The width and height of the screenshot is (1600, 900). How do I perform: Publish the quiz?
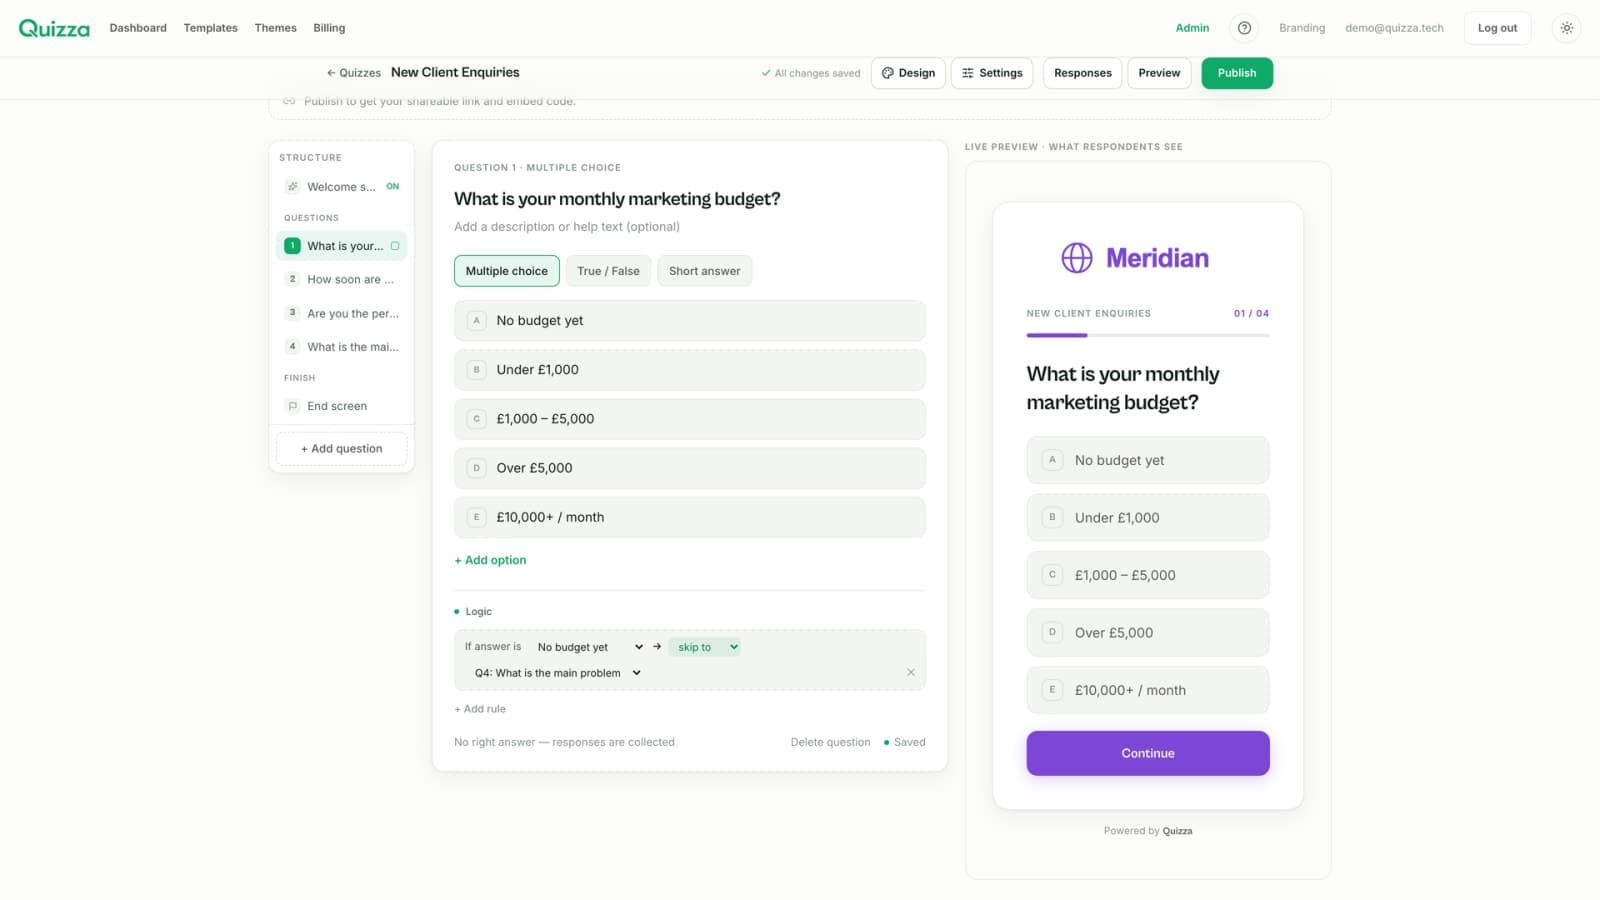[x=1237, y=73]
